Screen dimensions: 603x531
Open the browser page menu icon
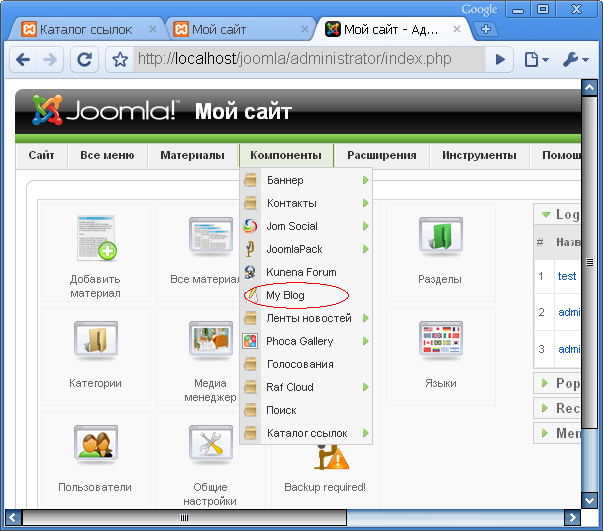click(536, 60)
